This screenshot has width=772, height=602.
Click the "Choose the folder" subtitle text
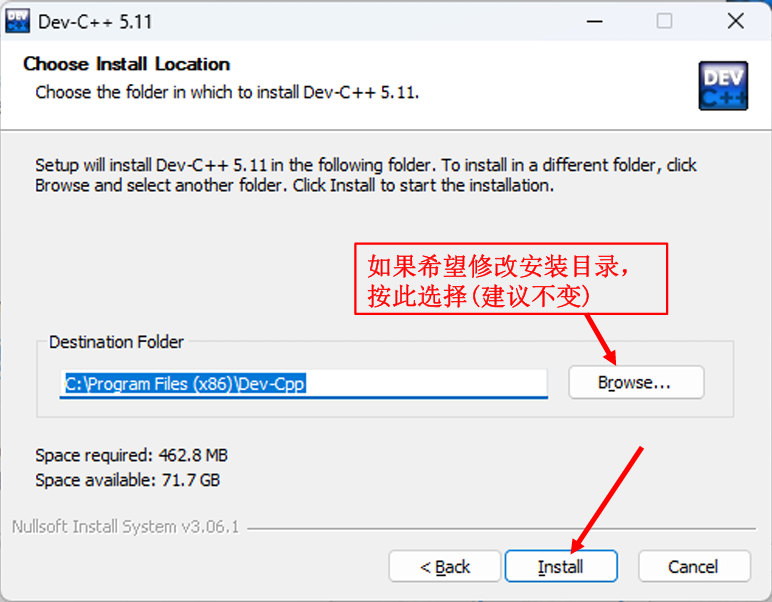[x=227, y=92]
